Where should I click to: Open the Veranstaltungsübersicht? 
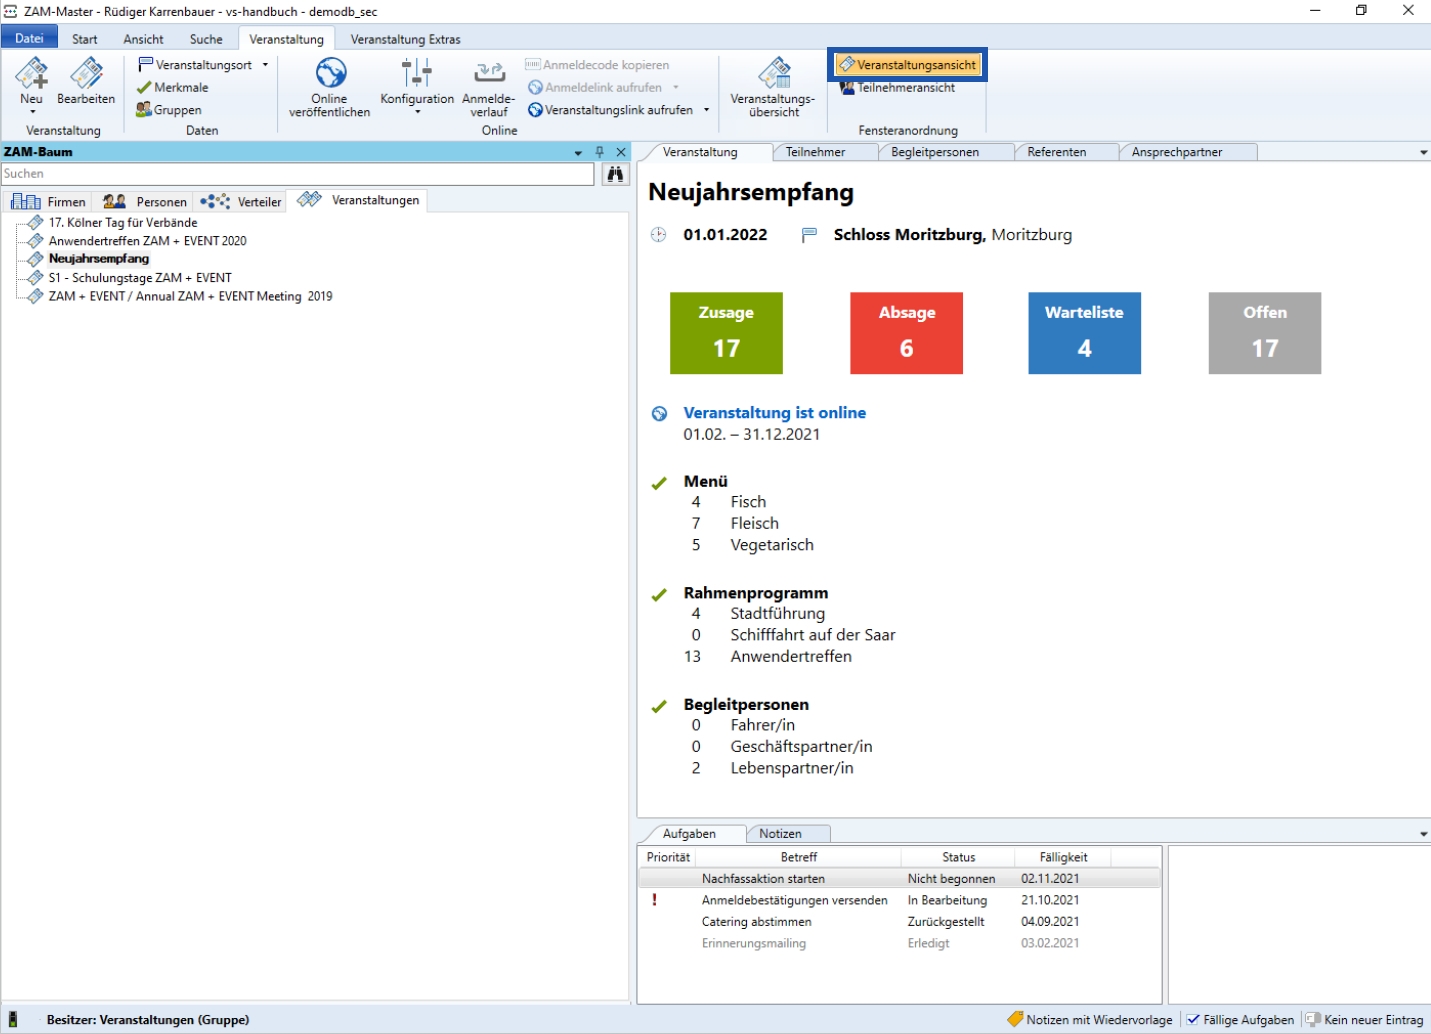[773, 88]
